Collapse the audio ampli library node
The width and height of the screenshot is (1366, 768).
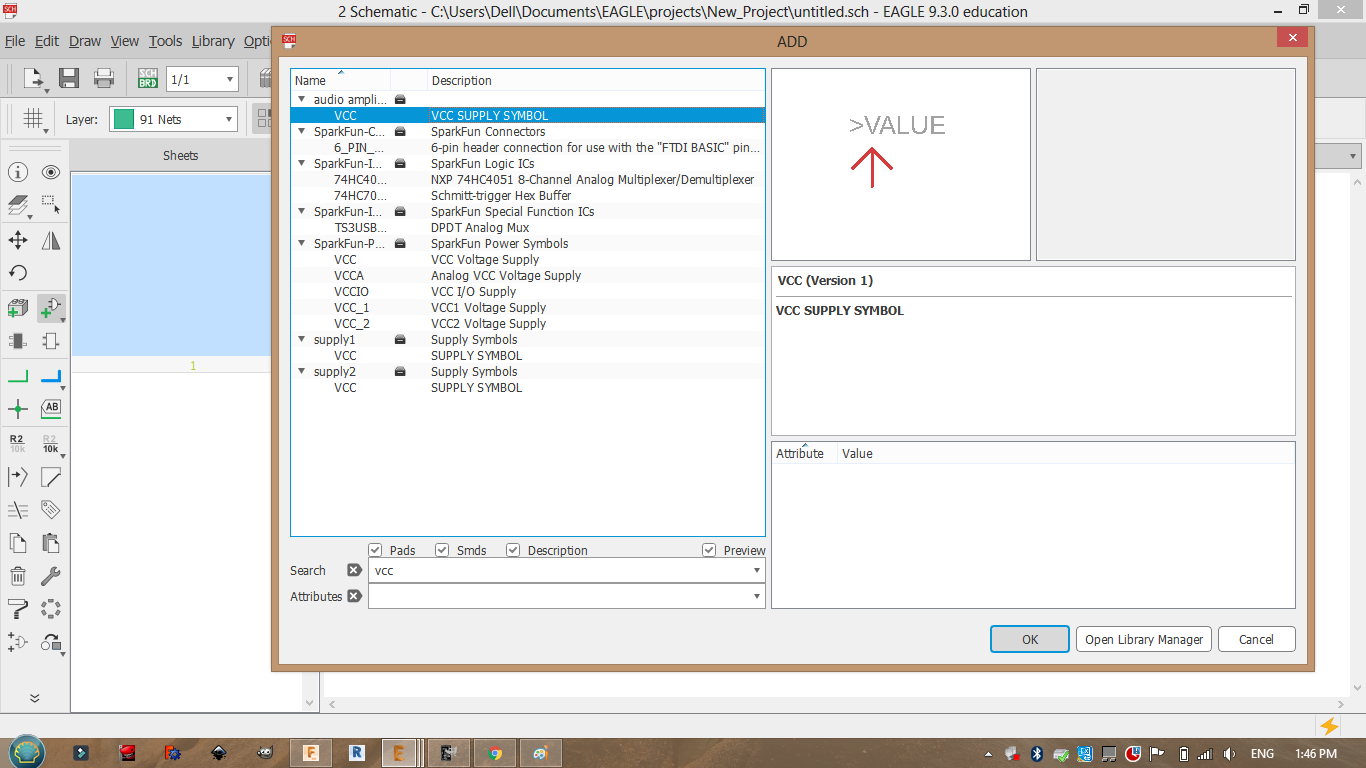(x=301, y=99)
